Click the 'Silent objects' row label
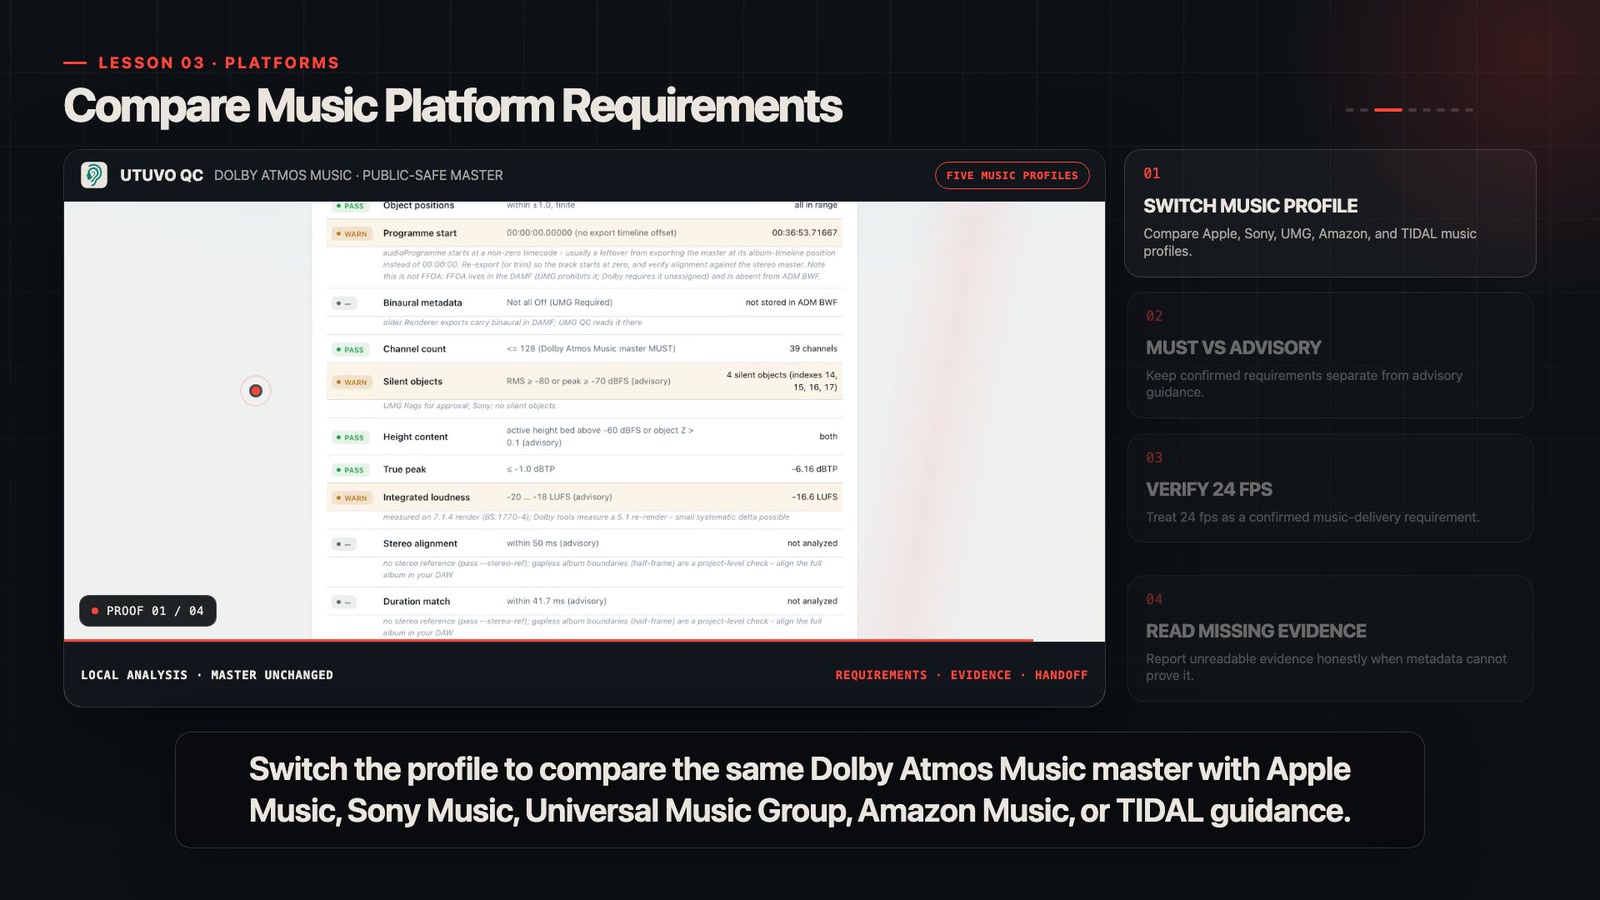 (412, 382)
